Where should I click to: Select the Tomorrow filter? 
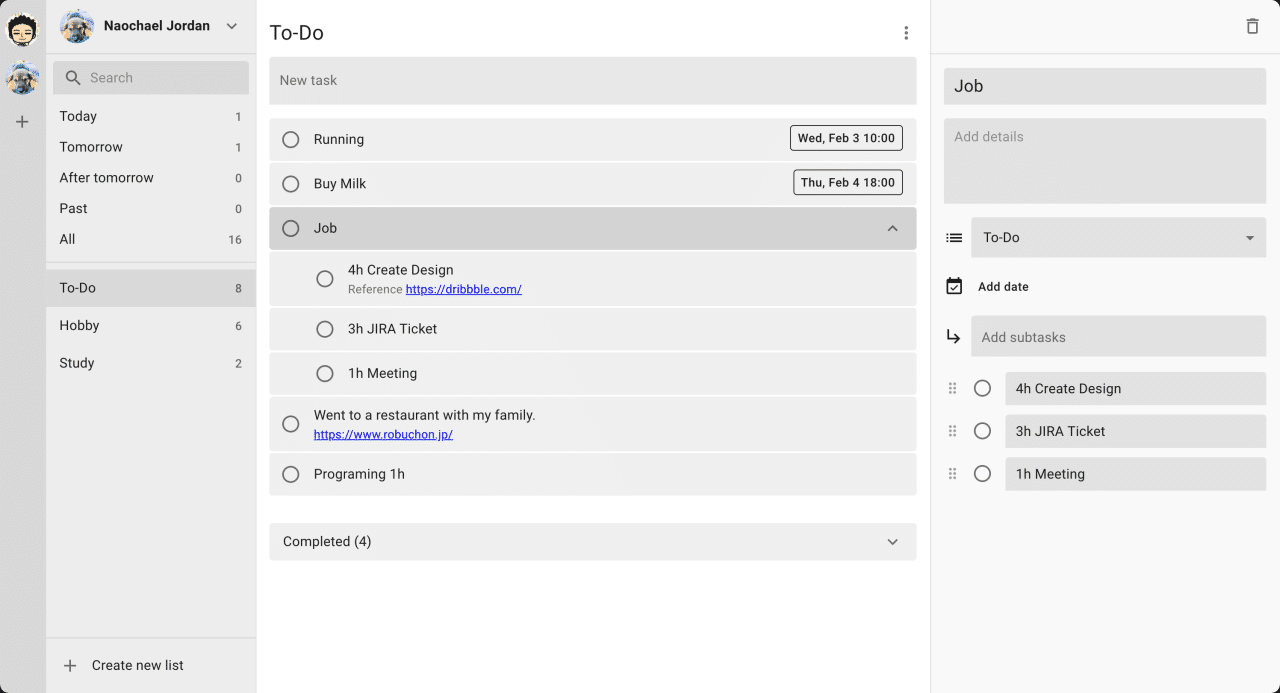151,147
